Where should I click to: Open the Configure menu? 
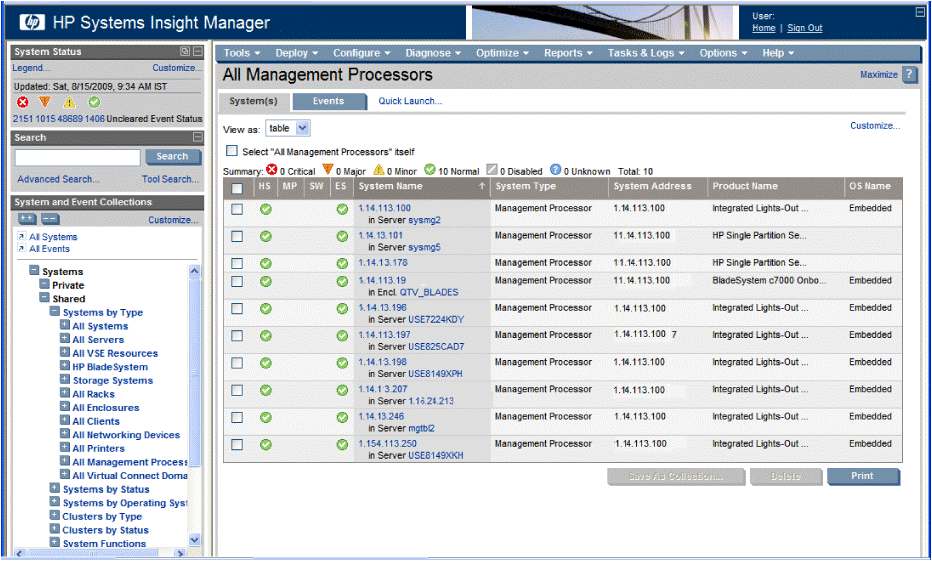coord(361,53)
